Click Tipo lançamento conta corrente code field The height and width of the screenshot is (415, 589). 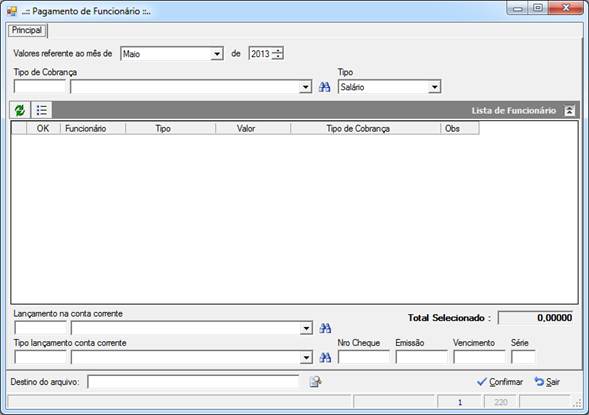pyautogui.click(x=40, y=358)
